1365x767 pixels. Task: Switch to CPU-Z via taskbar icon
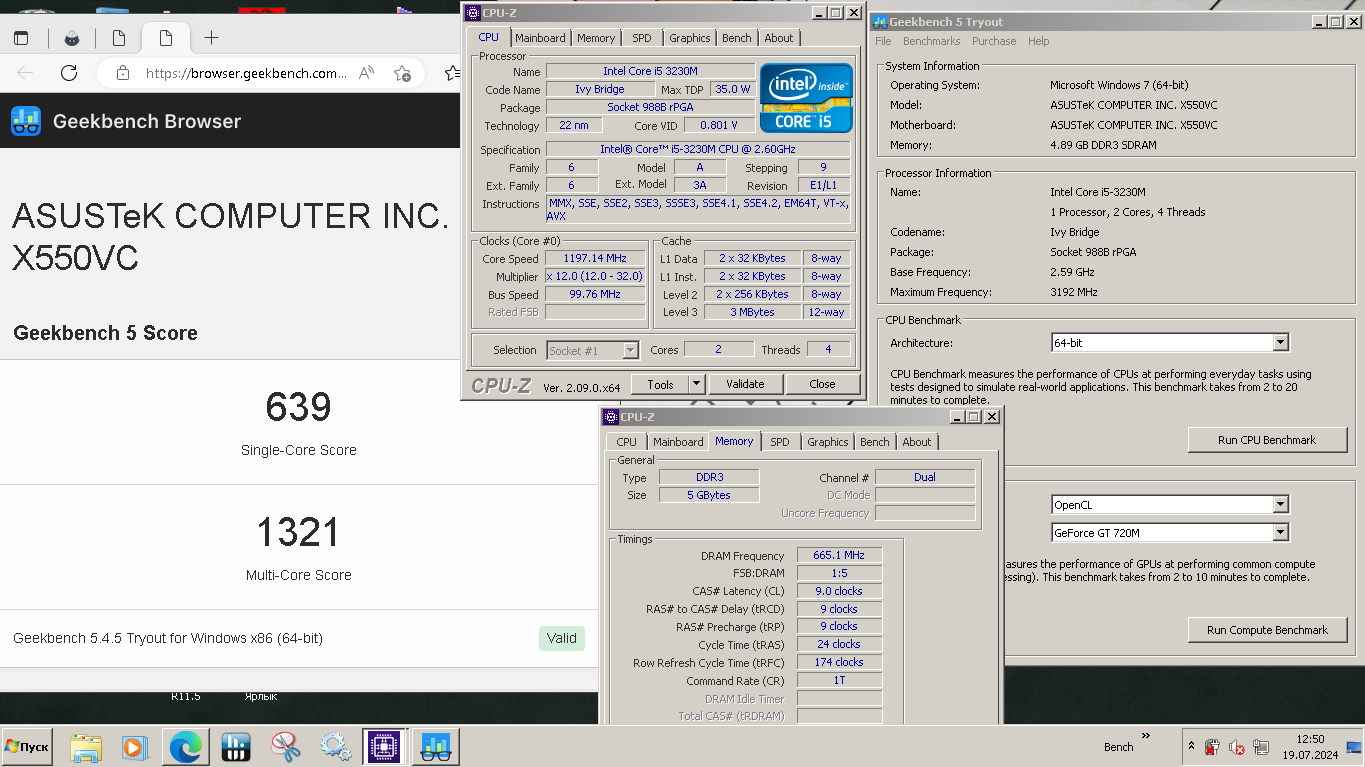pyautogui.click(x=385, y=747)
